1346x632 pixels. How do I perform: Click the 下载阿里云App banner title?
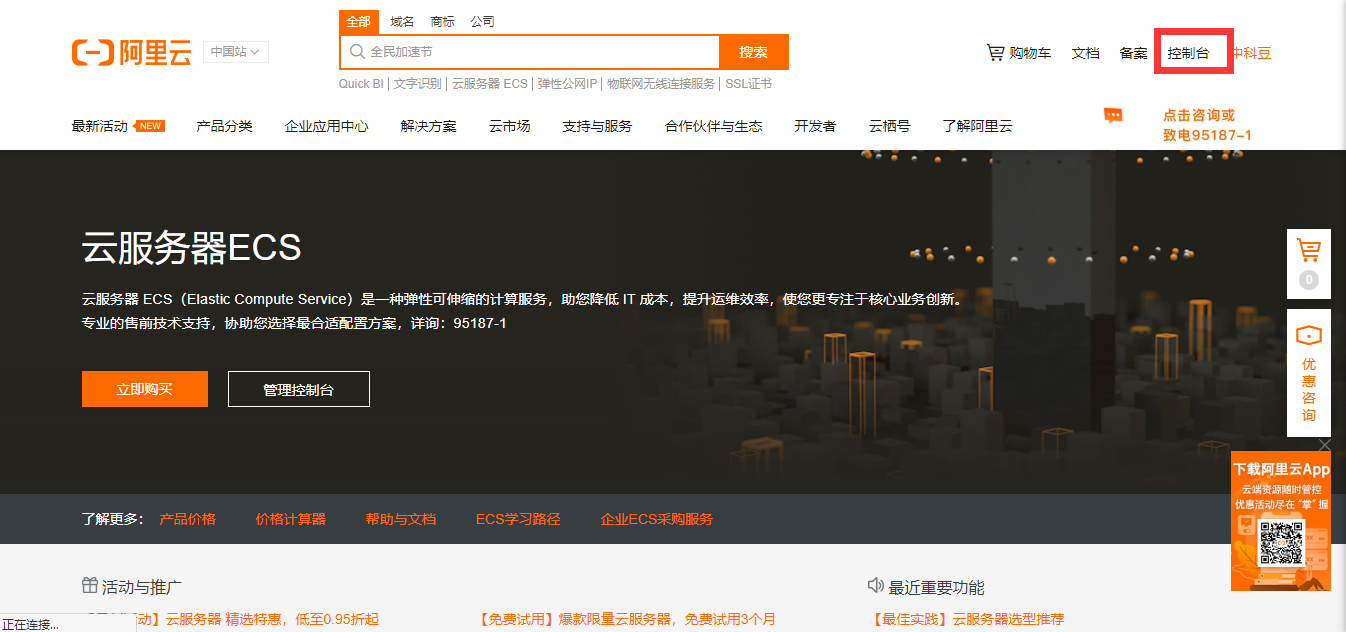point(1281,469)
